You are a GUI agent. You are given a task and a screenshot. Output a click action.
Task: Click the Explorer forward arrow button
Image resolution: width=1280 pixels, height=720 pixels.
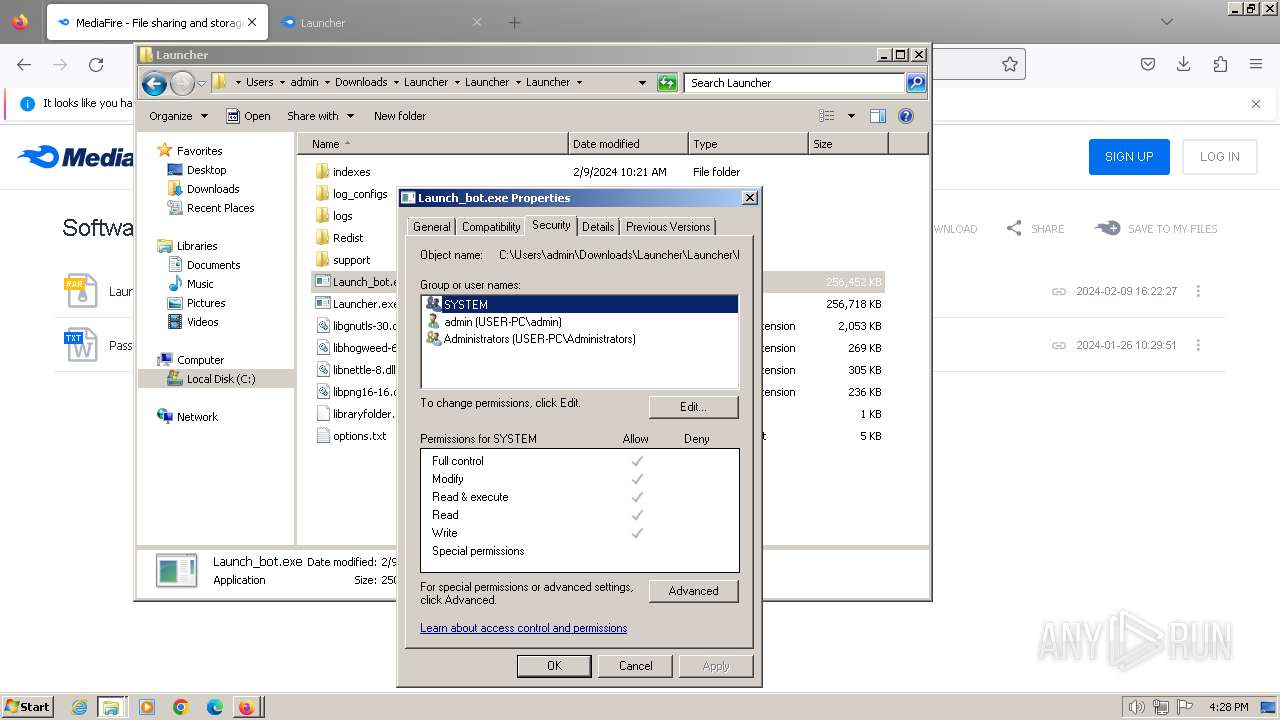(x=182, y=83)
